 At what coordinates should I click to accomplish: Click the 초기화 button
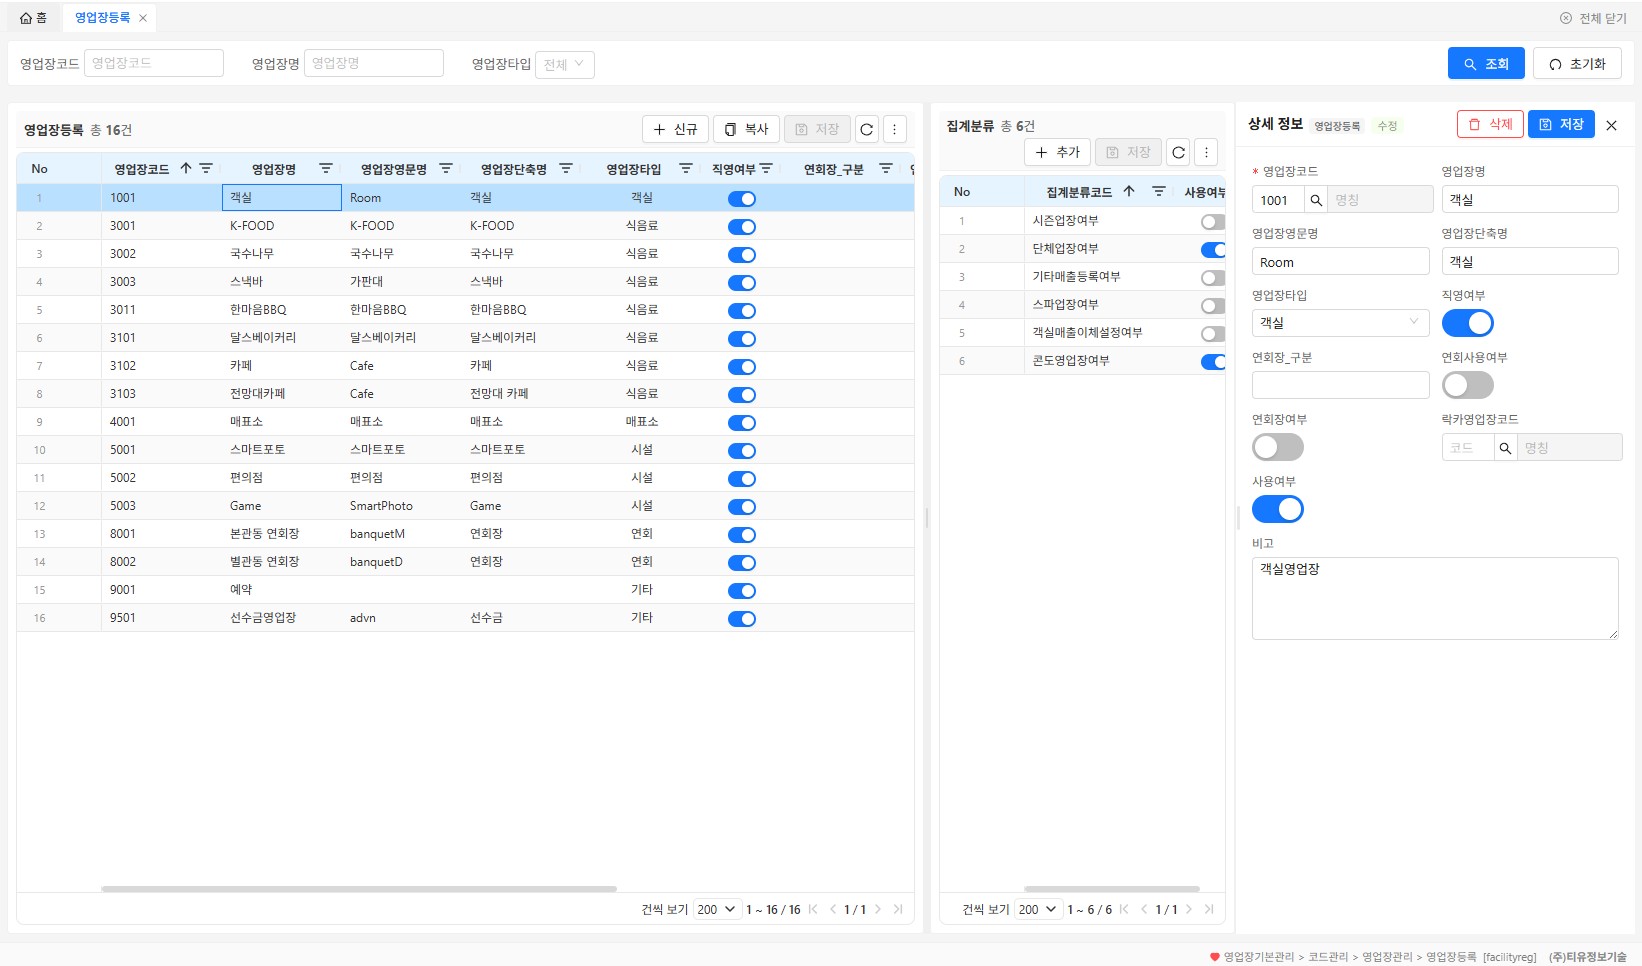point(1577,63)
